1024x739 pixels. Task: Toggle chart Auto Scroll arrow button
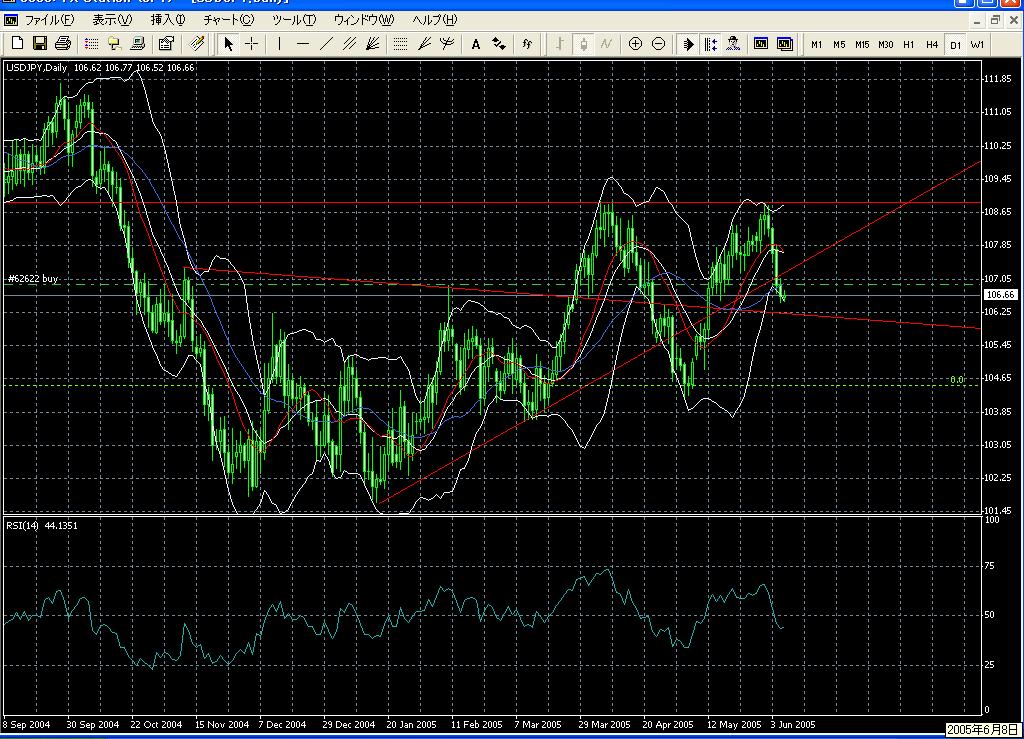point(688,44)
